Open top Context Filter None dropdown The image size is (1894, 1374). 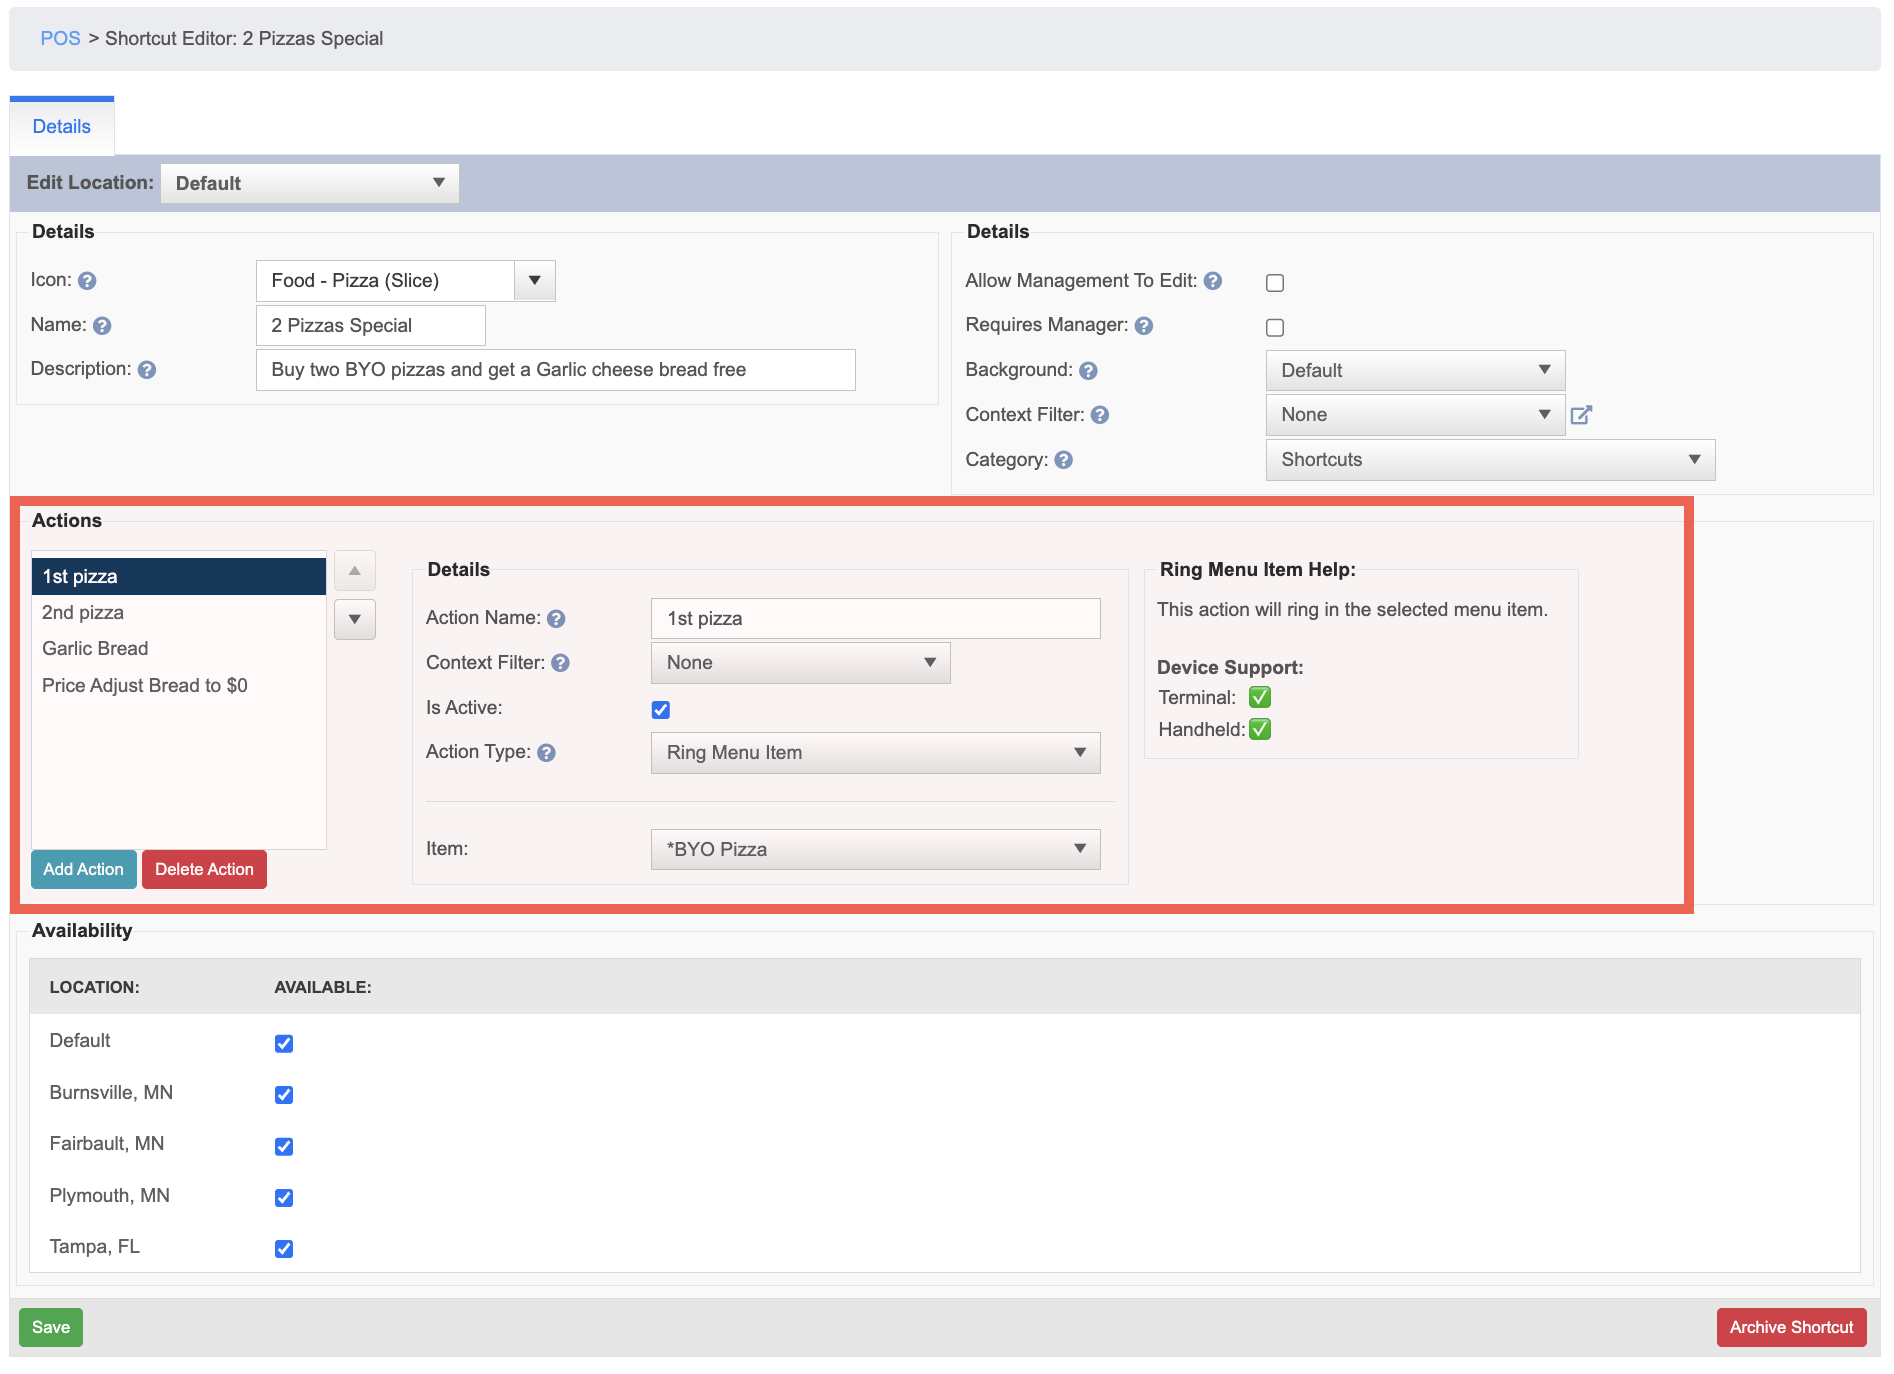[x=1415, y=415]
